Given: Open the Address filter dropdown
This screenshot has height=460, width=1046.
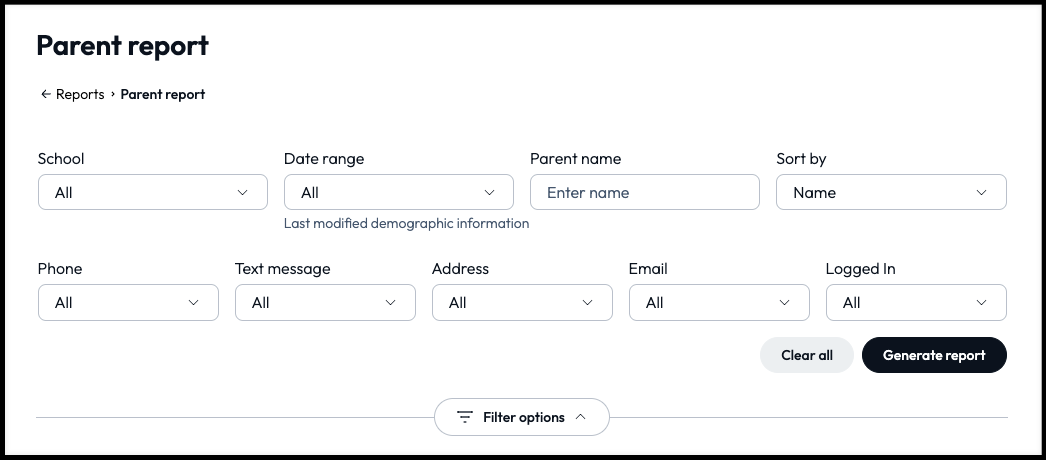Looking at the screenshot, I should 521,302.
